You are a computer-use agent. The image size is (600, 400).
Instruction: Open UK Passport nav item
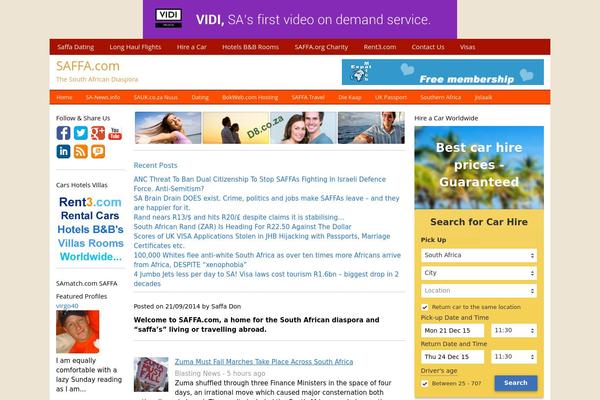coord(391,97)
